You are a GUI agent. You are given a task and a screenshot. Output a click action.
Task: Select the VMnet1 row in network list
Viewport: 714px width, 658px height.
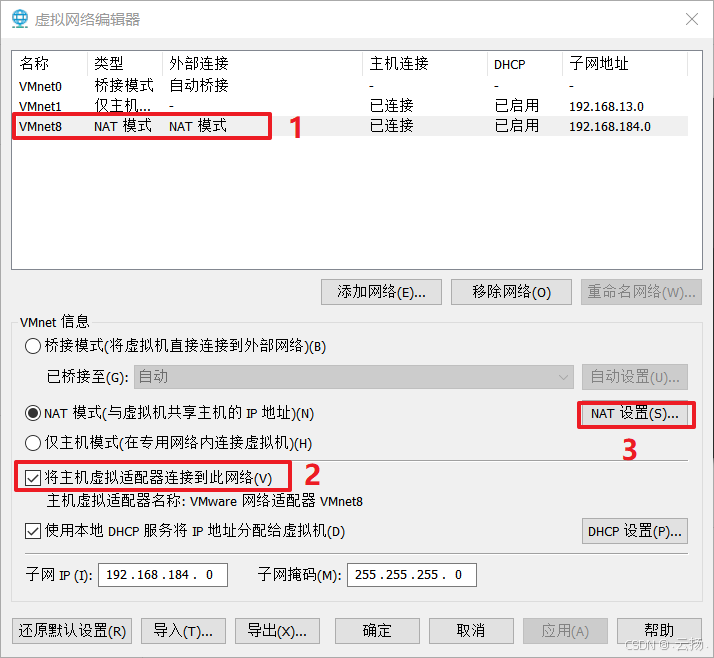coord(350,106)
